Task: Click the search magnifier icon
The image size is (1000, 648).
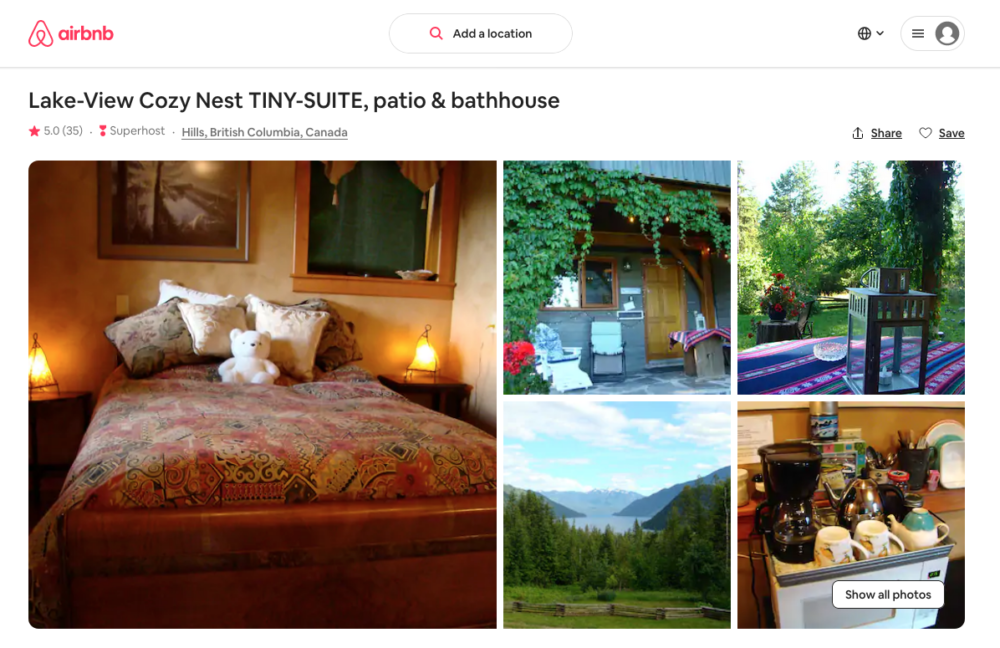Action: tap(436, 33)
